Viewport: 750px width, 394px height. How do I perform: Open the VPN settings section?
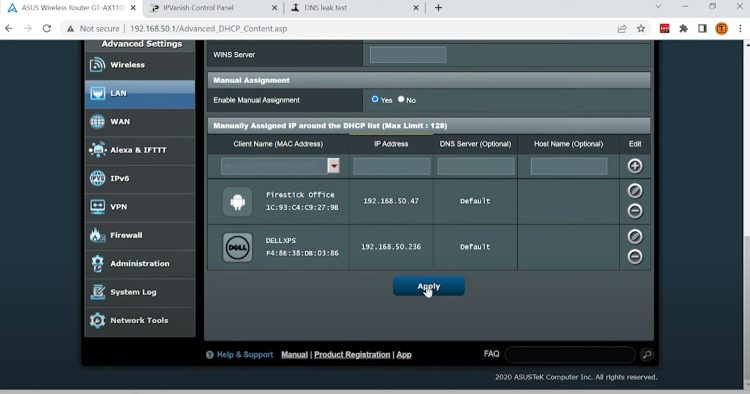140,207
